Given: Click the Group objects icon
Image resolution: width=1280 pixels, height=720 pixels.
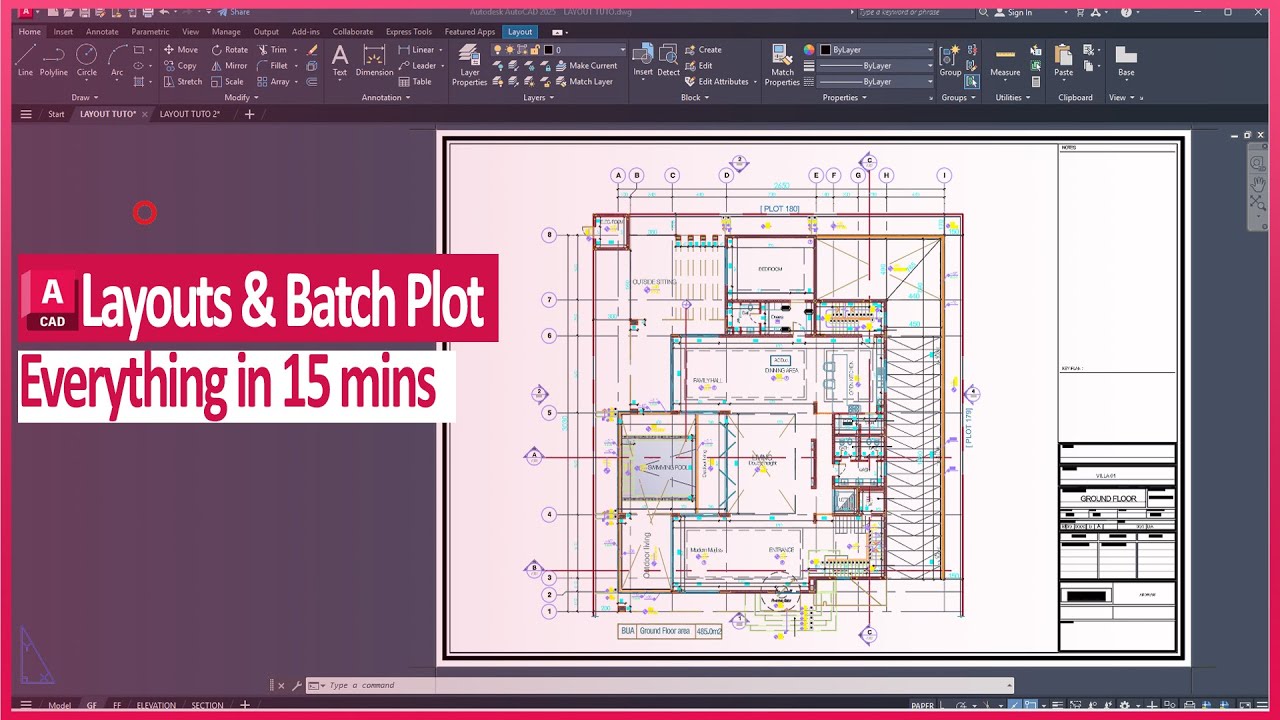Looking at the screenshot, I should point(950,60).
